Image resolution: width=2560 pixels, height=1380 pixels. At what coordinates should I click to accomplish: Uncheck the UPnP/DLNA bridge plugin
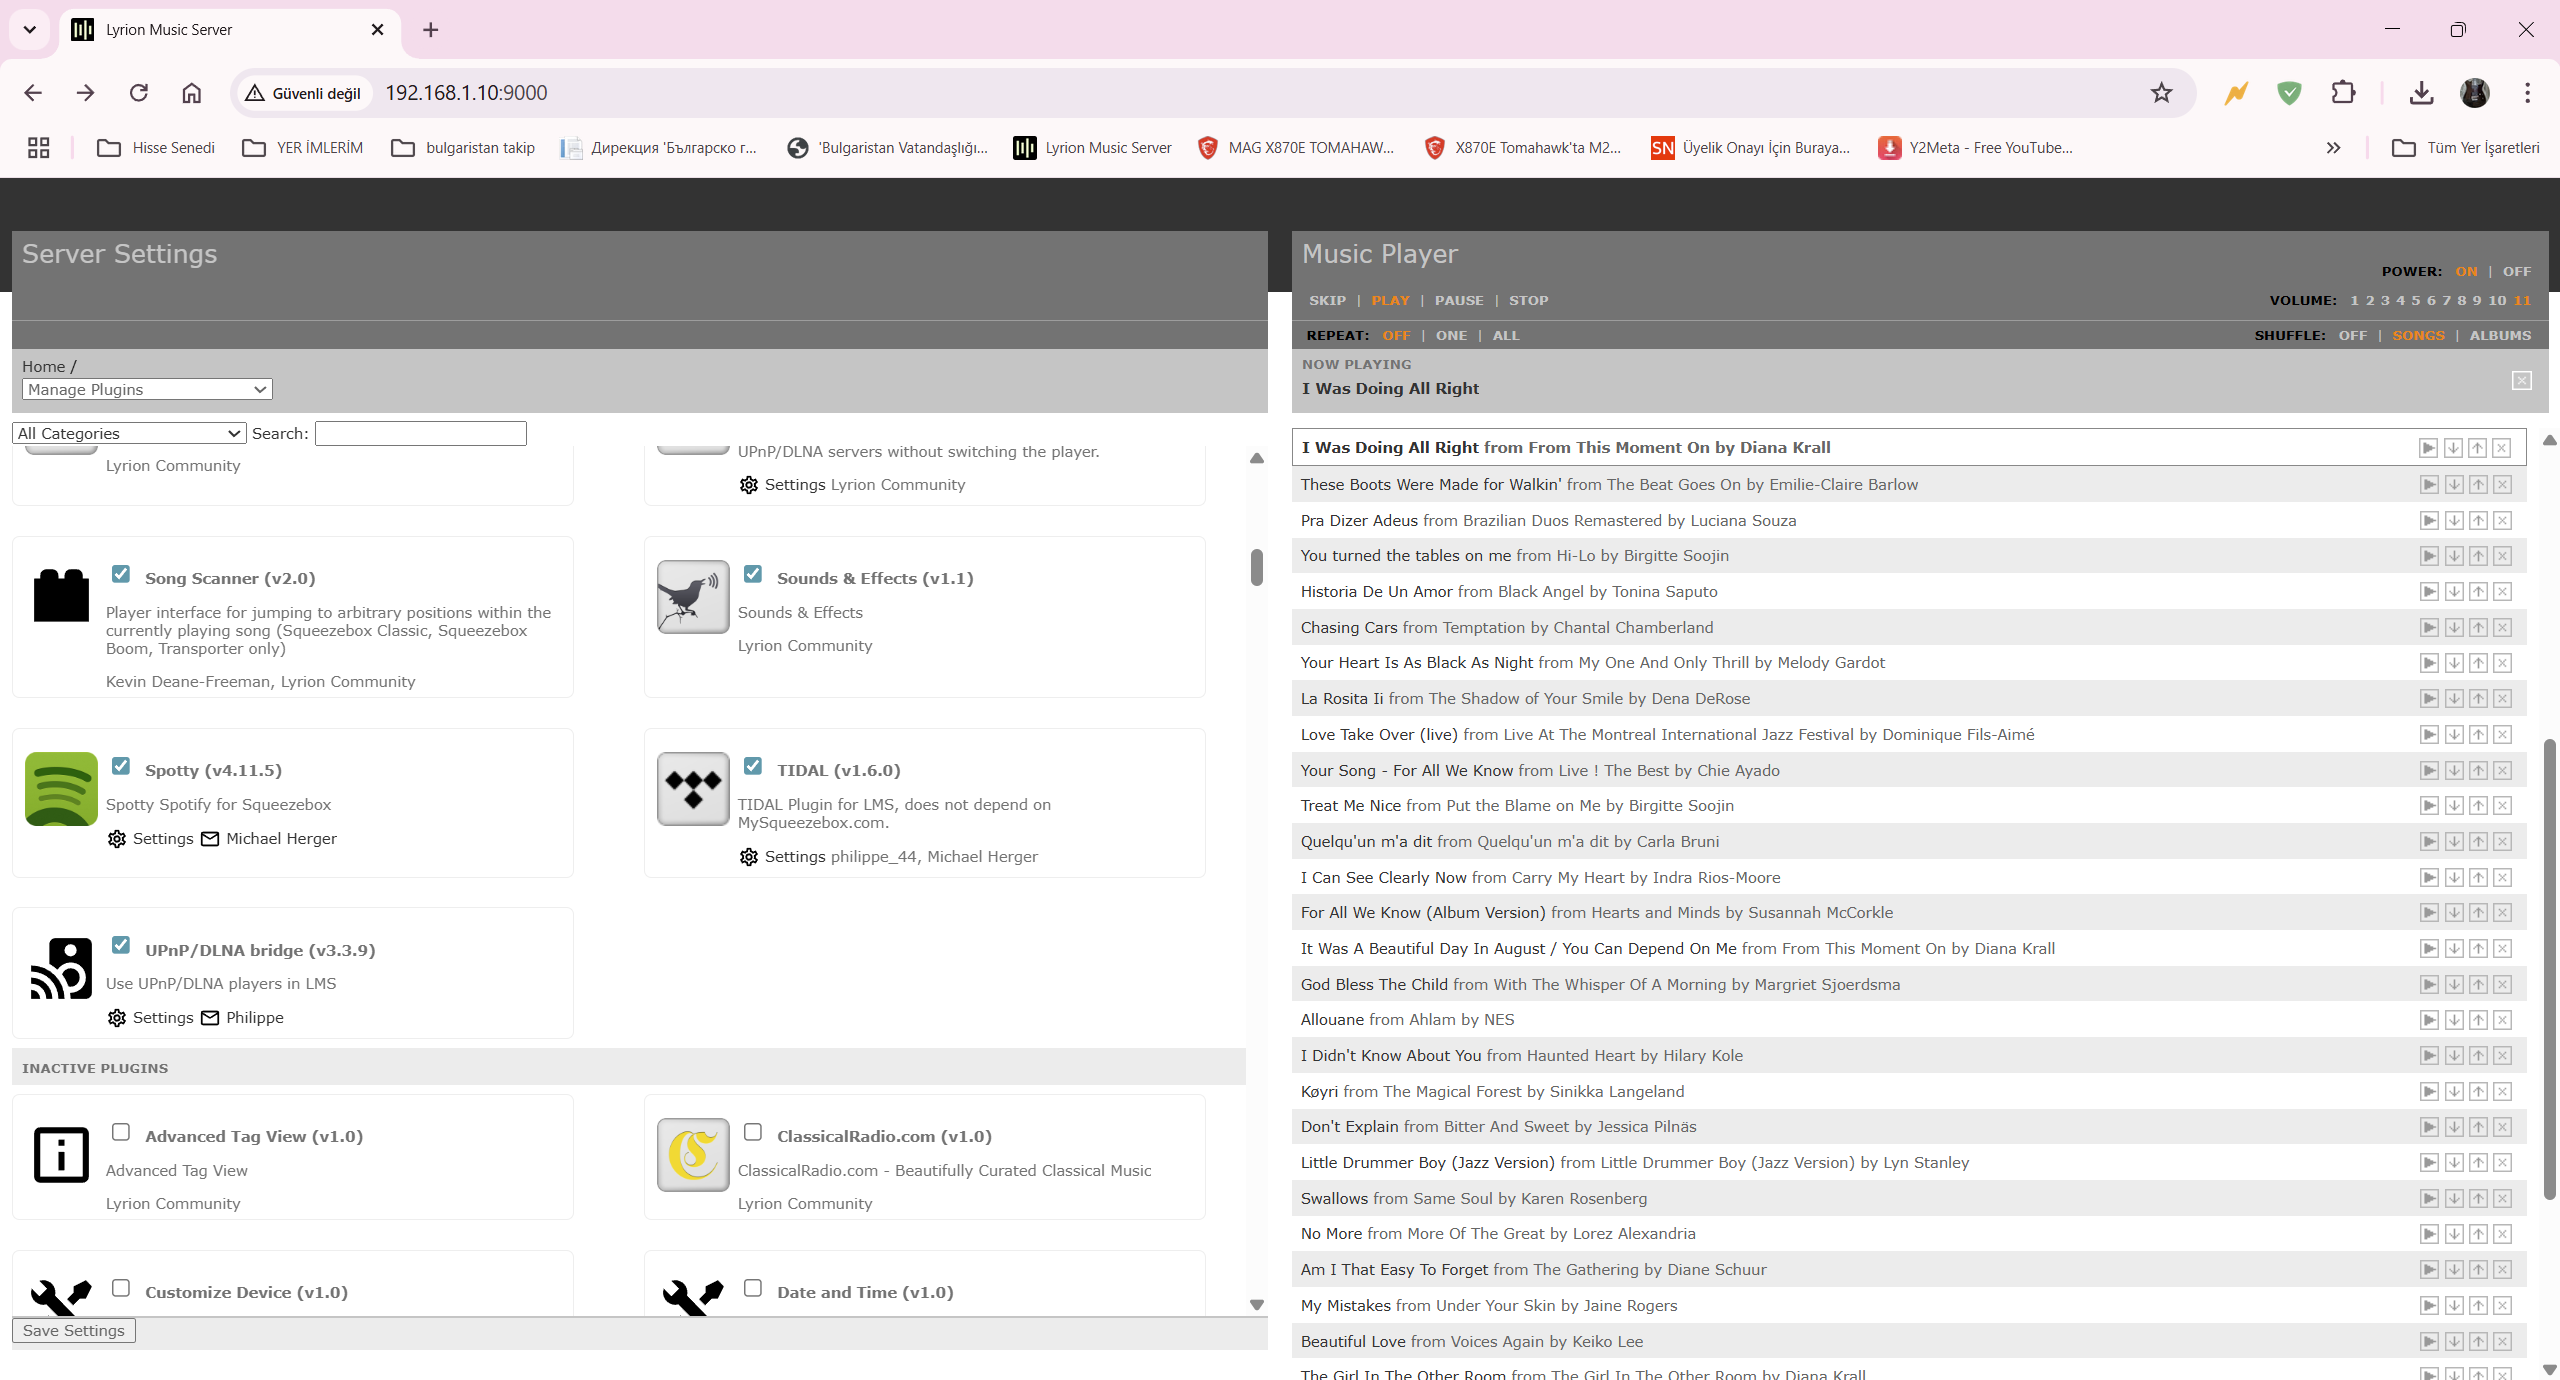[121, 945]
